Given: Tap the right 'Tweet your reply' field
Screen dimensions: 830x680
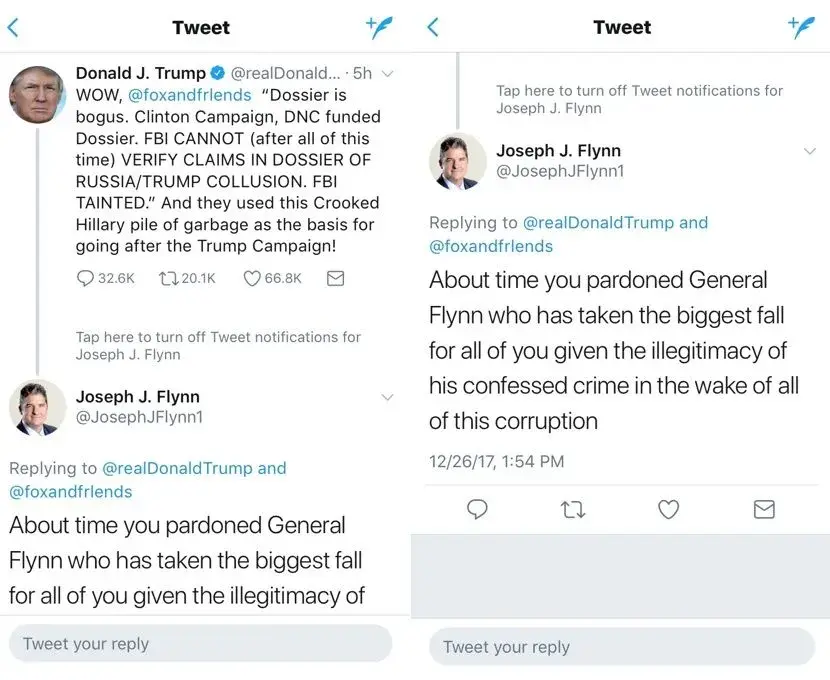Looking at the screenshot, I should click(622, 647).
